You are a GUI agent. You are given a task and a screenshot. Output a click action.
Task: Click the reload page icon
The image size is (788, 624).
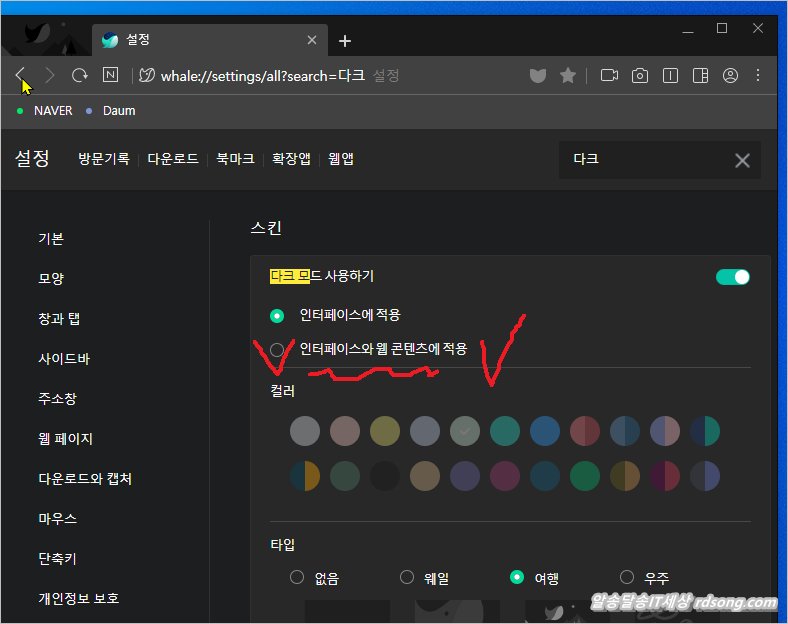[80, 75]
